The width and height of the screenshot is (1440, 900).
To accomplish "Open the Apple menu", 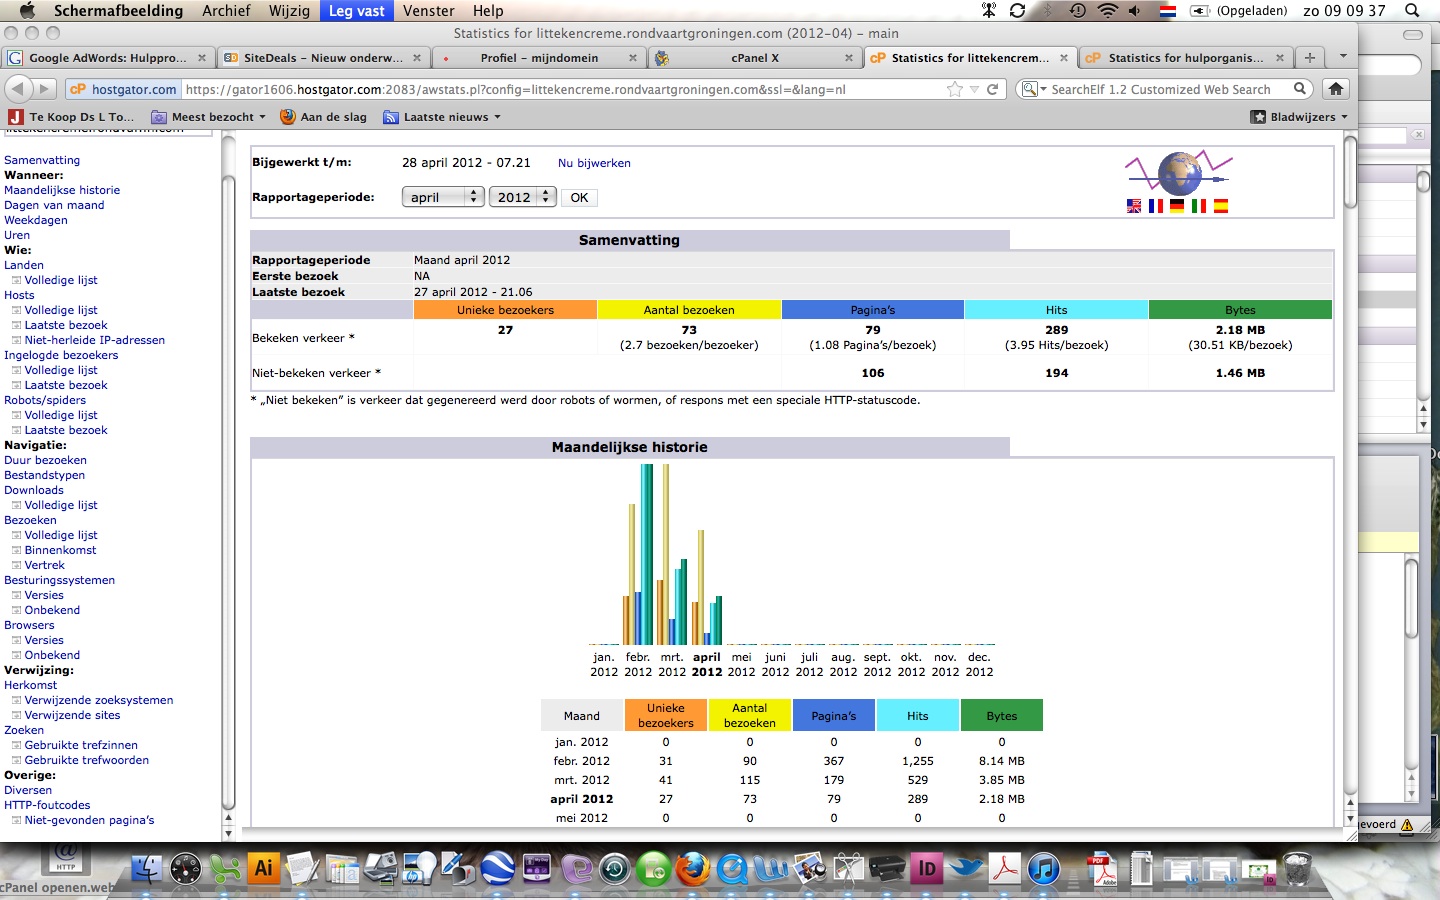I will point(27,11).
